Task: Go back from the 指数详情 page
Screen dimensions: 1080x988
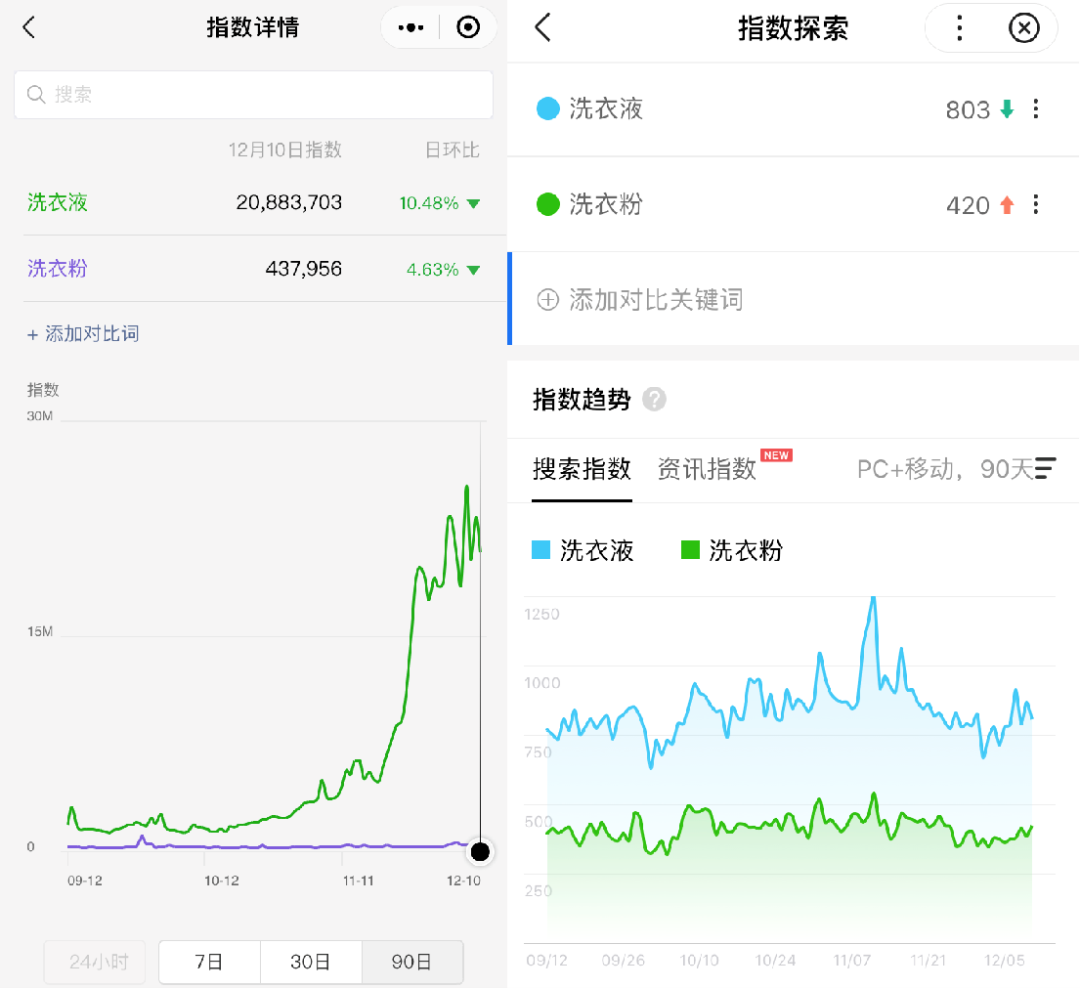Action: click(29, 28)
